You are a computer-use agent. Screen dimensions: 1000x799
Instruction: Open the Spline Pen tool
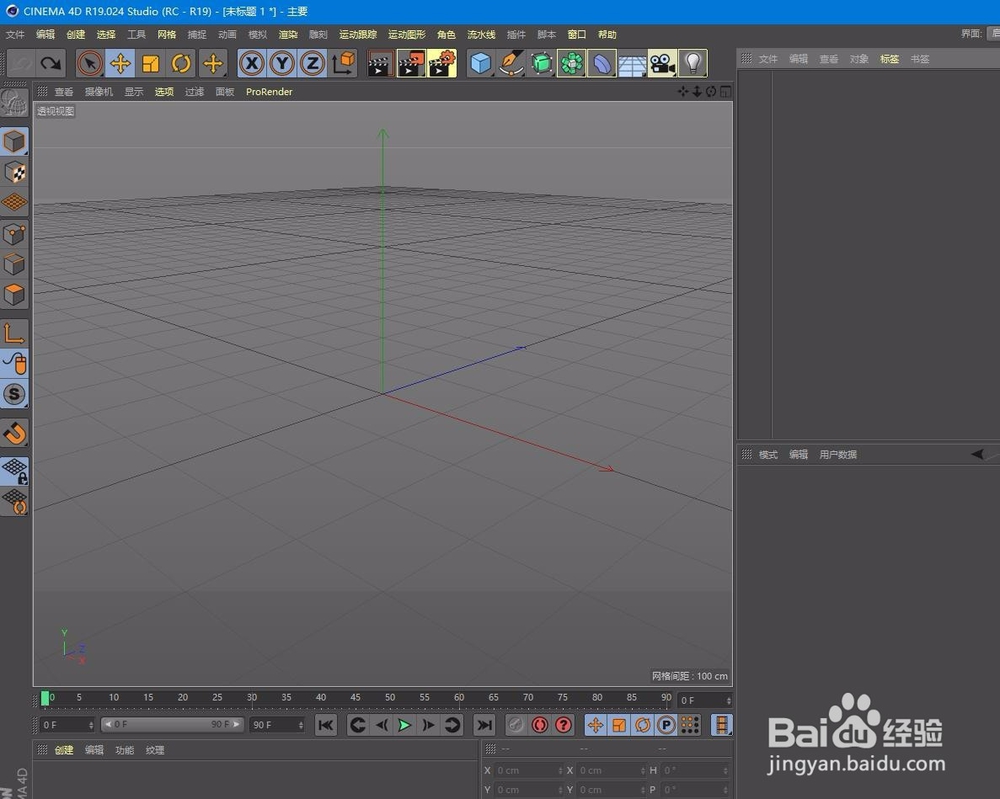point(511,63)
